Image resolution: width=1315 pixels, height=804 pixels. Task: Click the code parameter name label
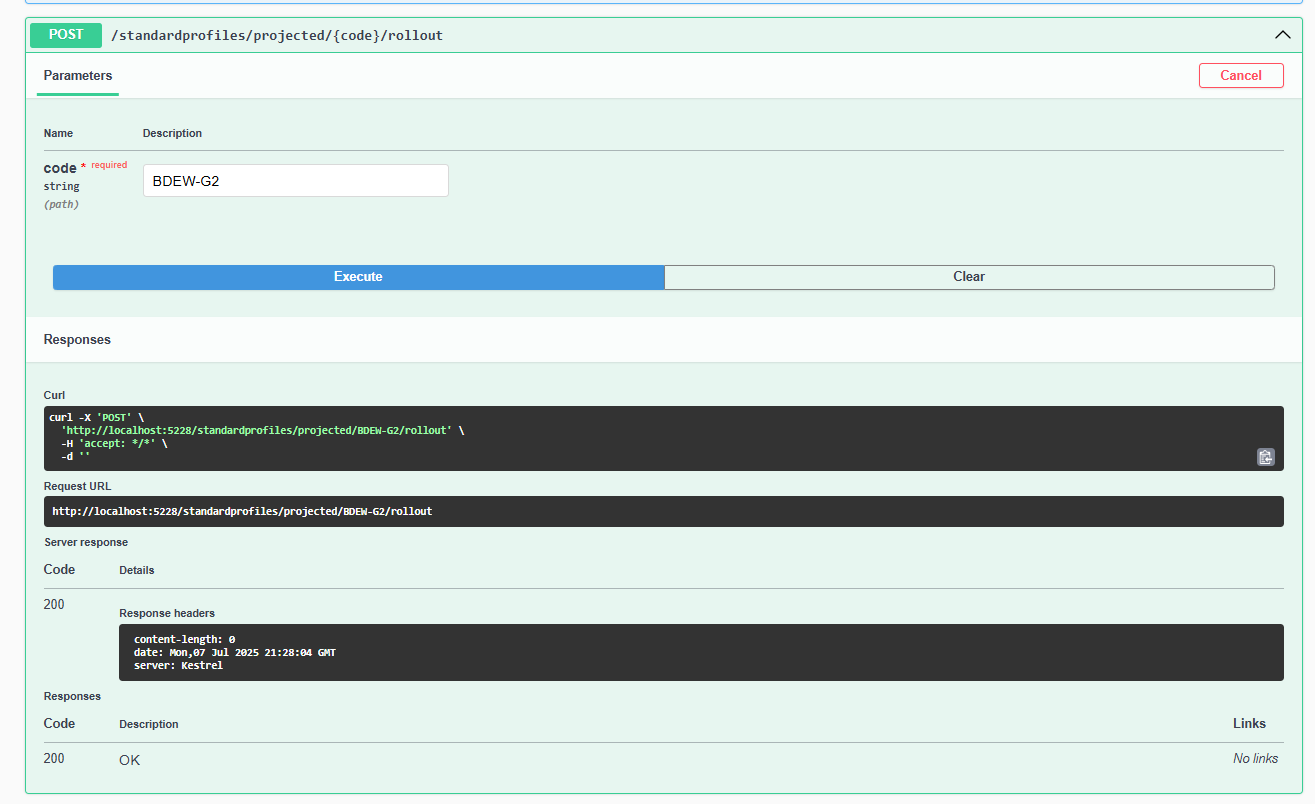click(60, 168)
